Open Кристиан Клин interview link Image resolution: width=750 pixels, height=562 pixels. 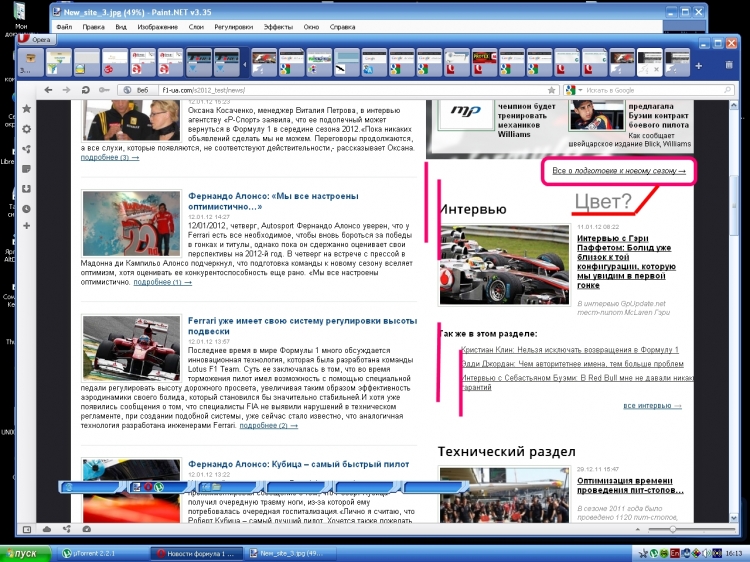tap(570, 350)
